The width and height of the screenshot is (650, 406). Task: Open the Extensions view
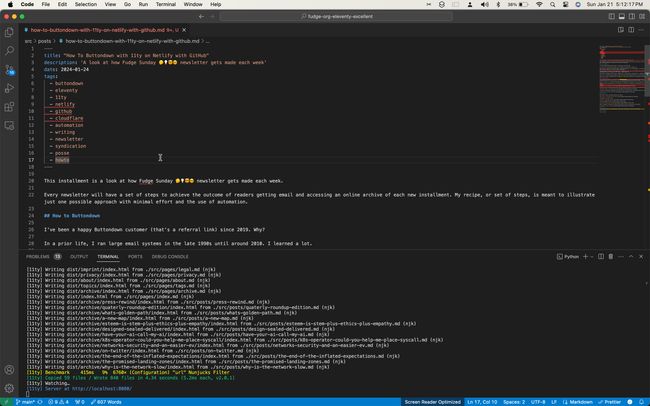point(9,107)
